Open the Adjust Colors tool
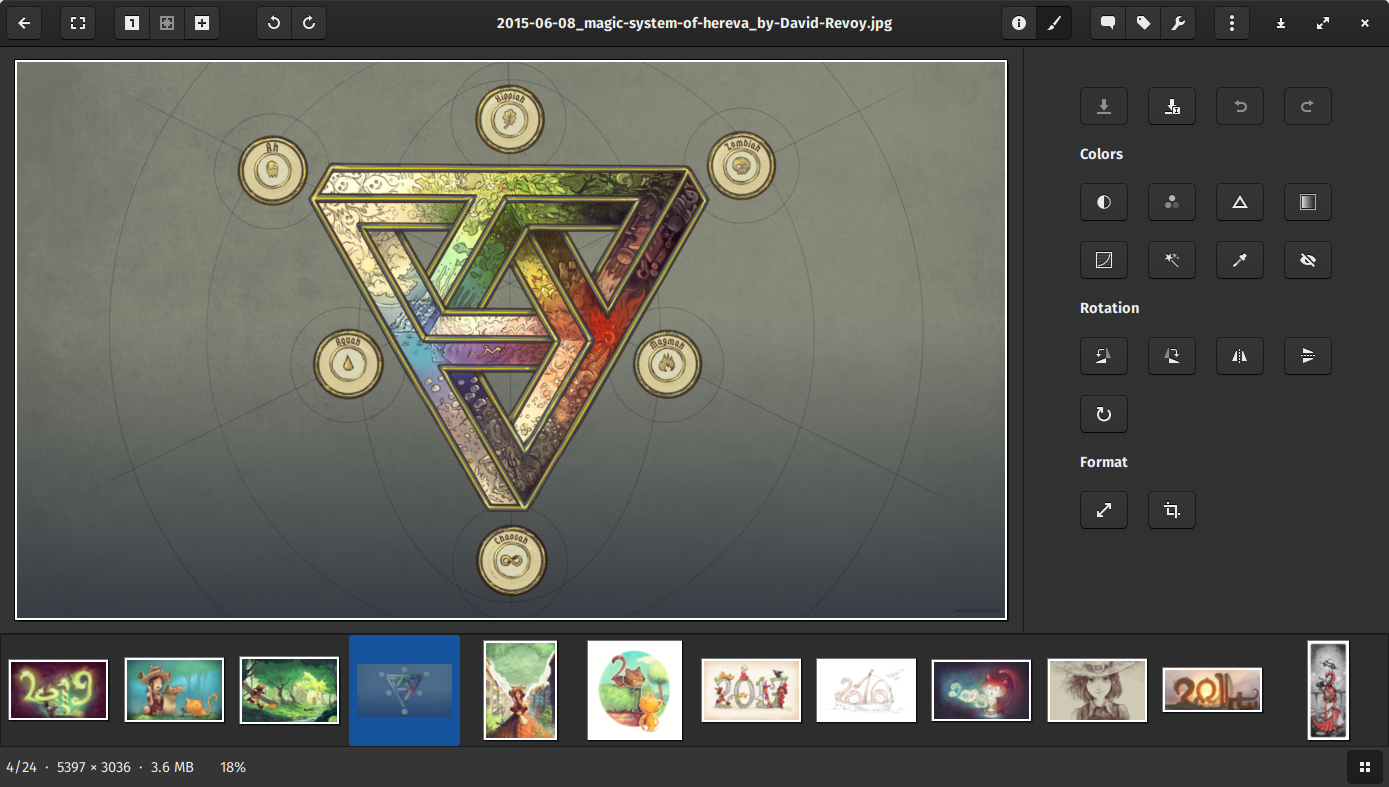The image size is (1389, 787). [x=1172, y=202]
